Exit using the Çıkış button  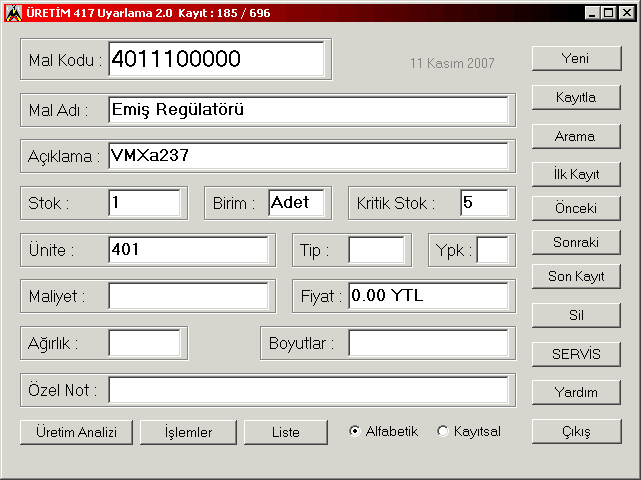pyautogui.click(x=575, y=432)
